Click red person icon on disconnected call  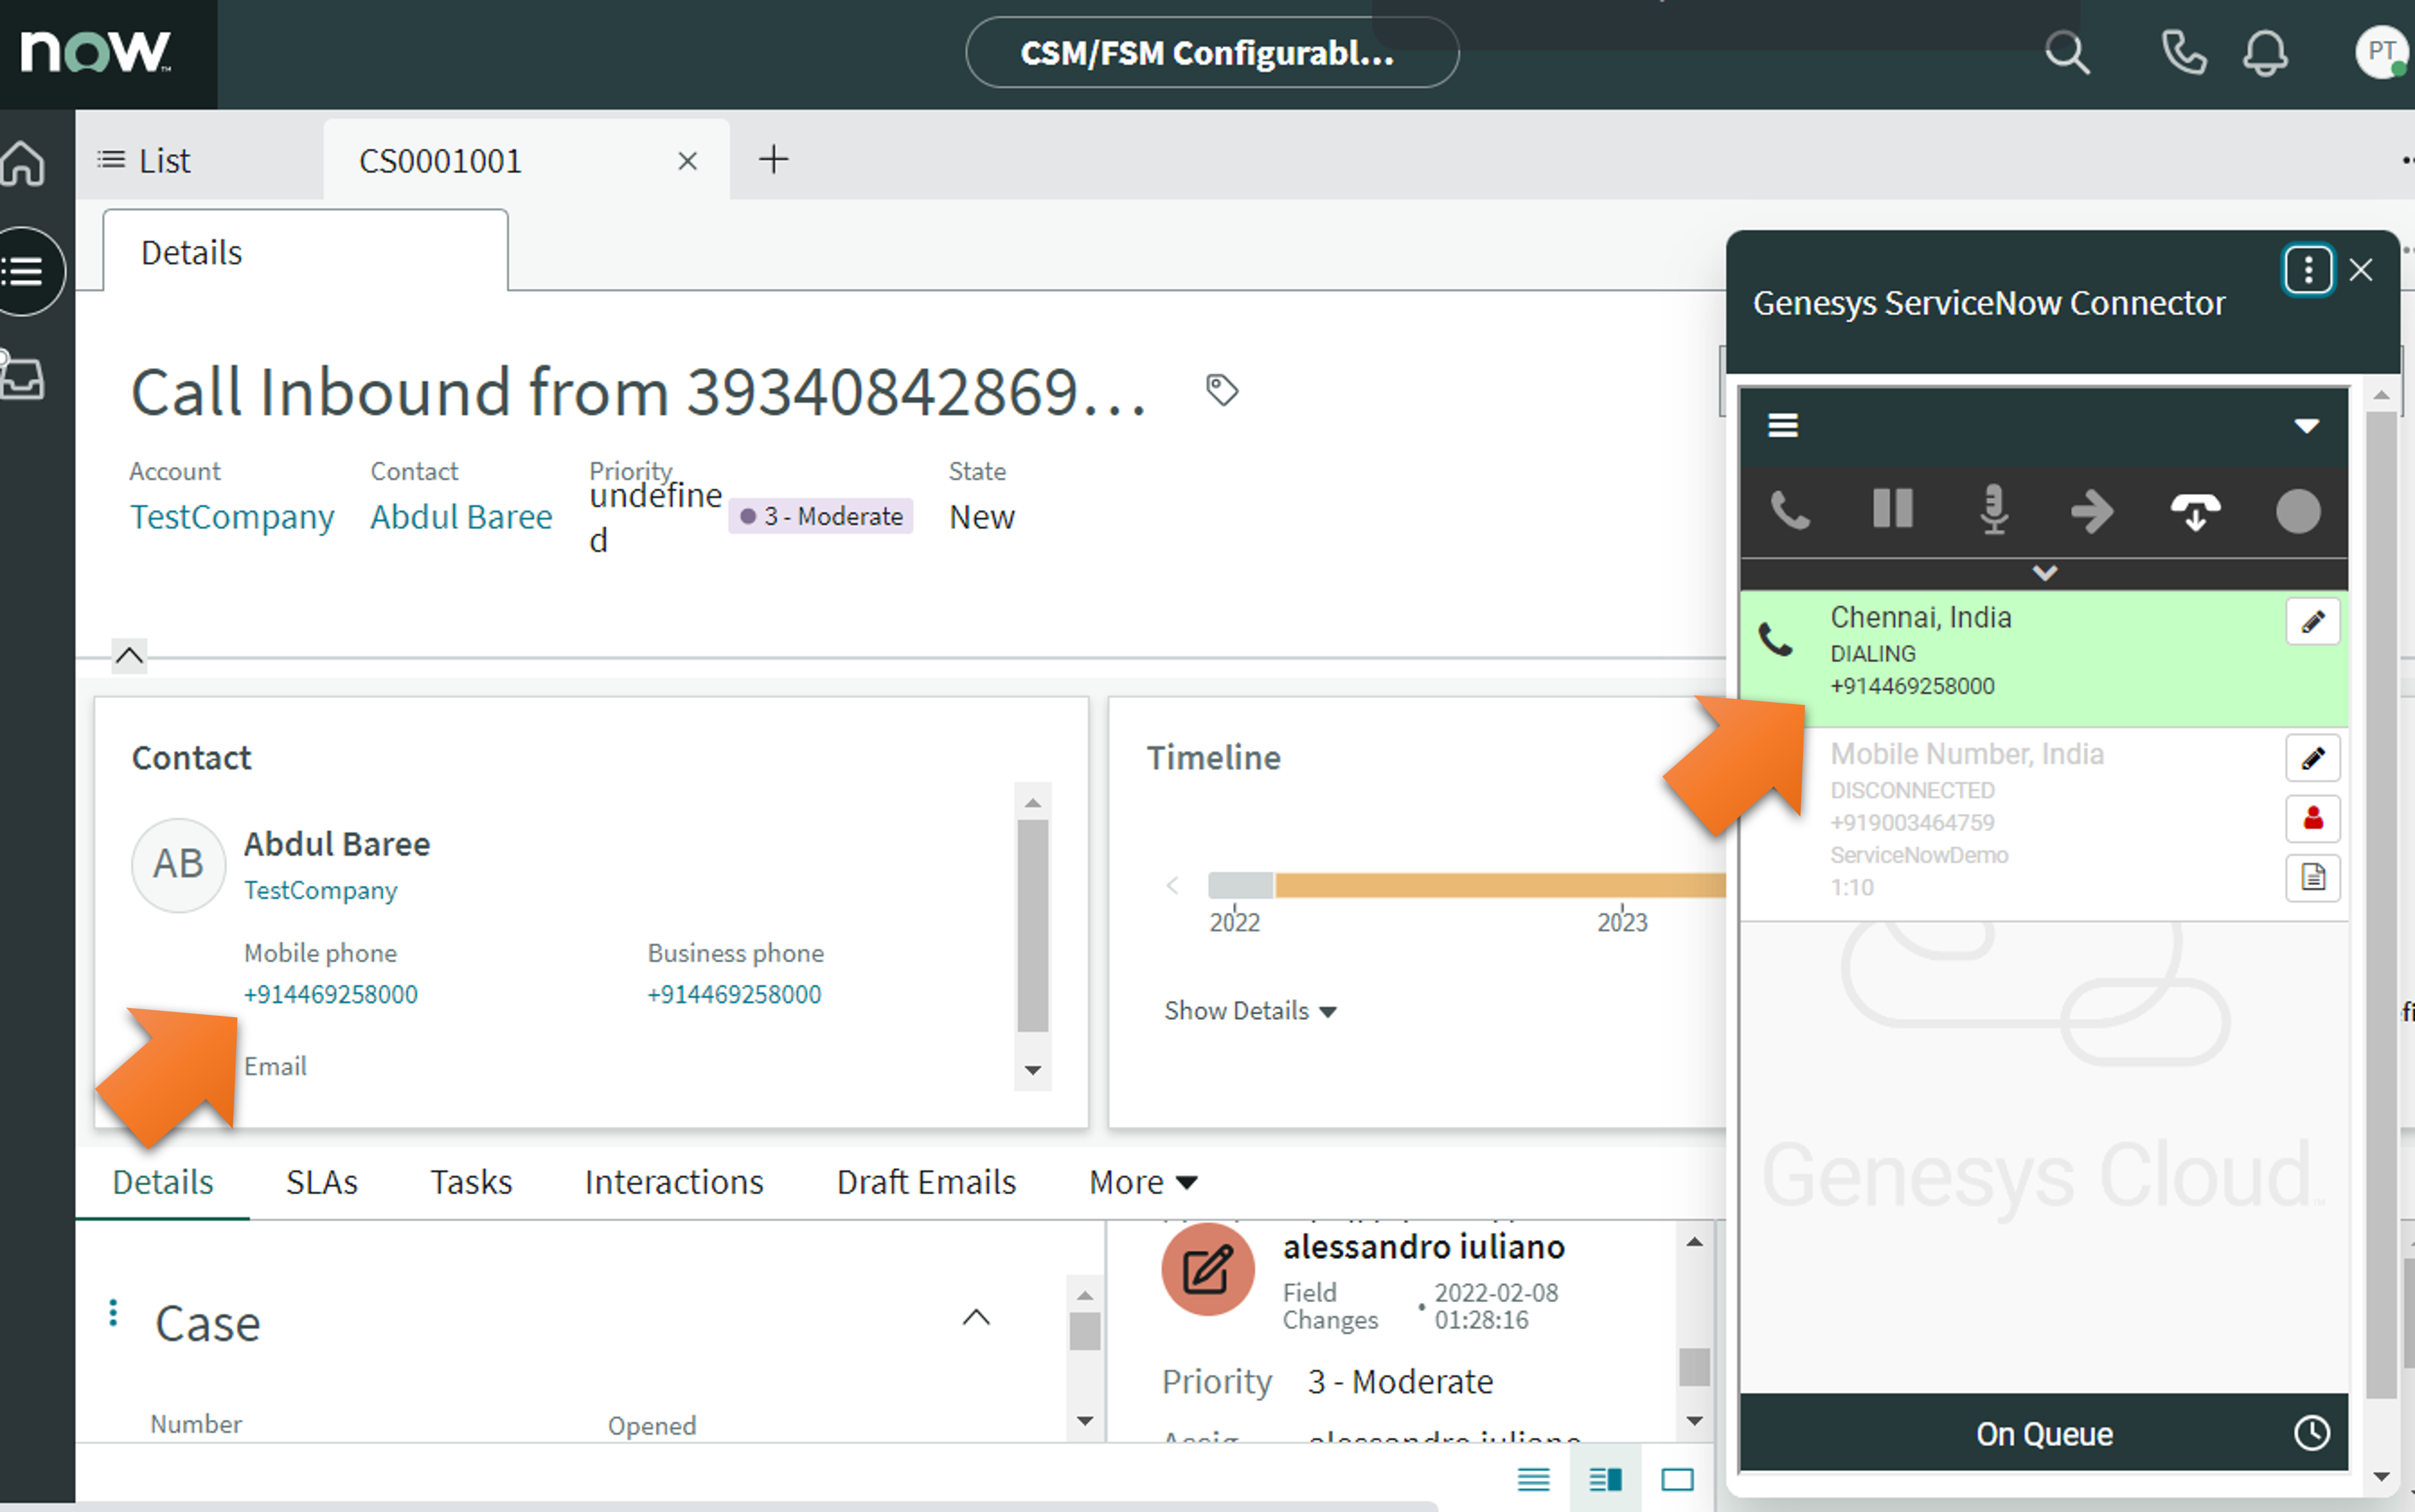tap(2312, 819)
